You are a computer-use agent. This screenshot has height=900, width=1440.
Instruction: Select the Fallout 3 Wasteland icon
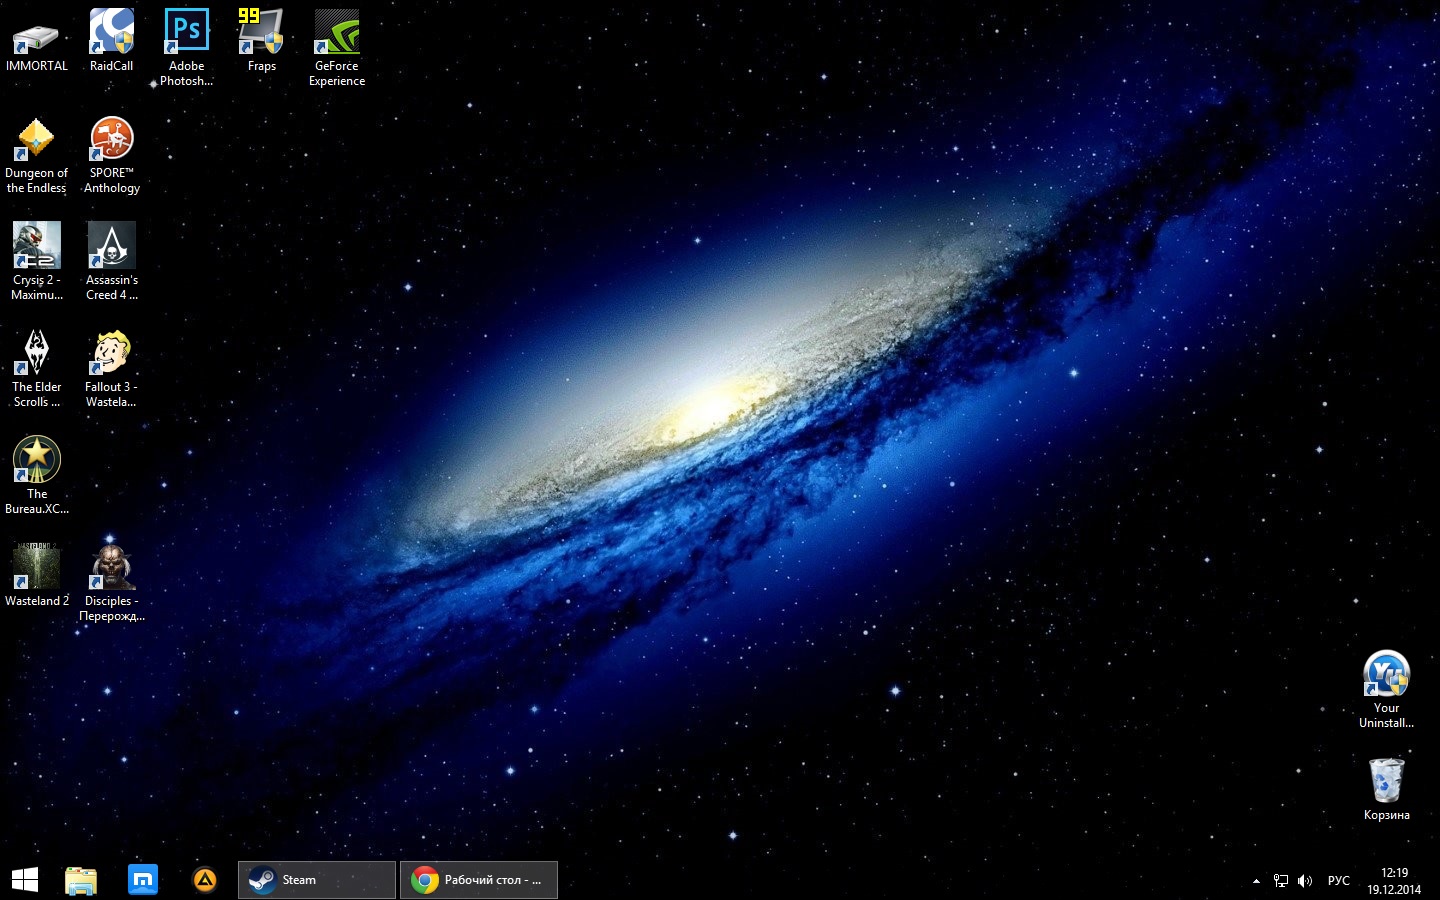pyautogui.click(x=111, y=354)
